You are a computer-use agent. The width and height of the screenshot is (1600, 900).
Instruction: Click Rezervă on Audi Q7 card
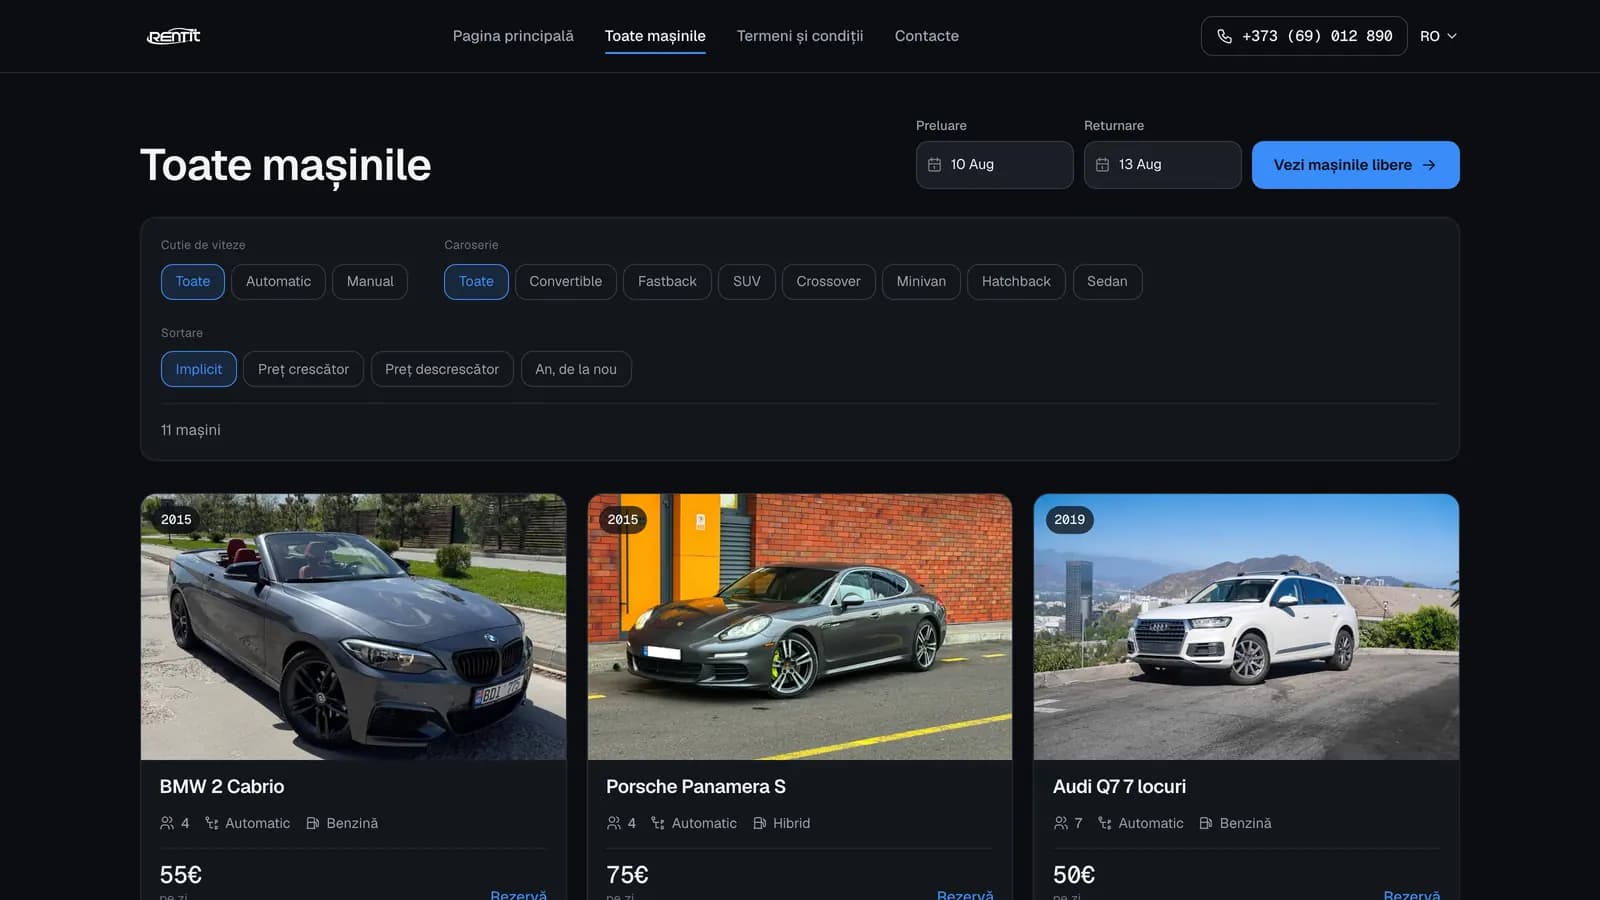point(1412,894)
